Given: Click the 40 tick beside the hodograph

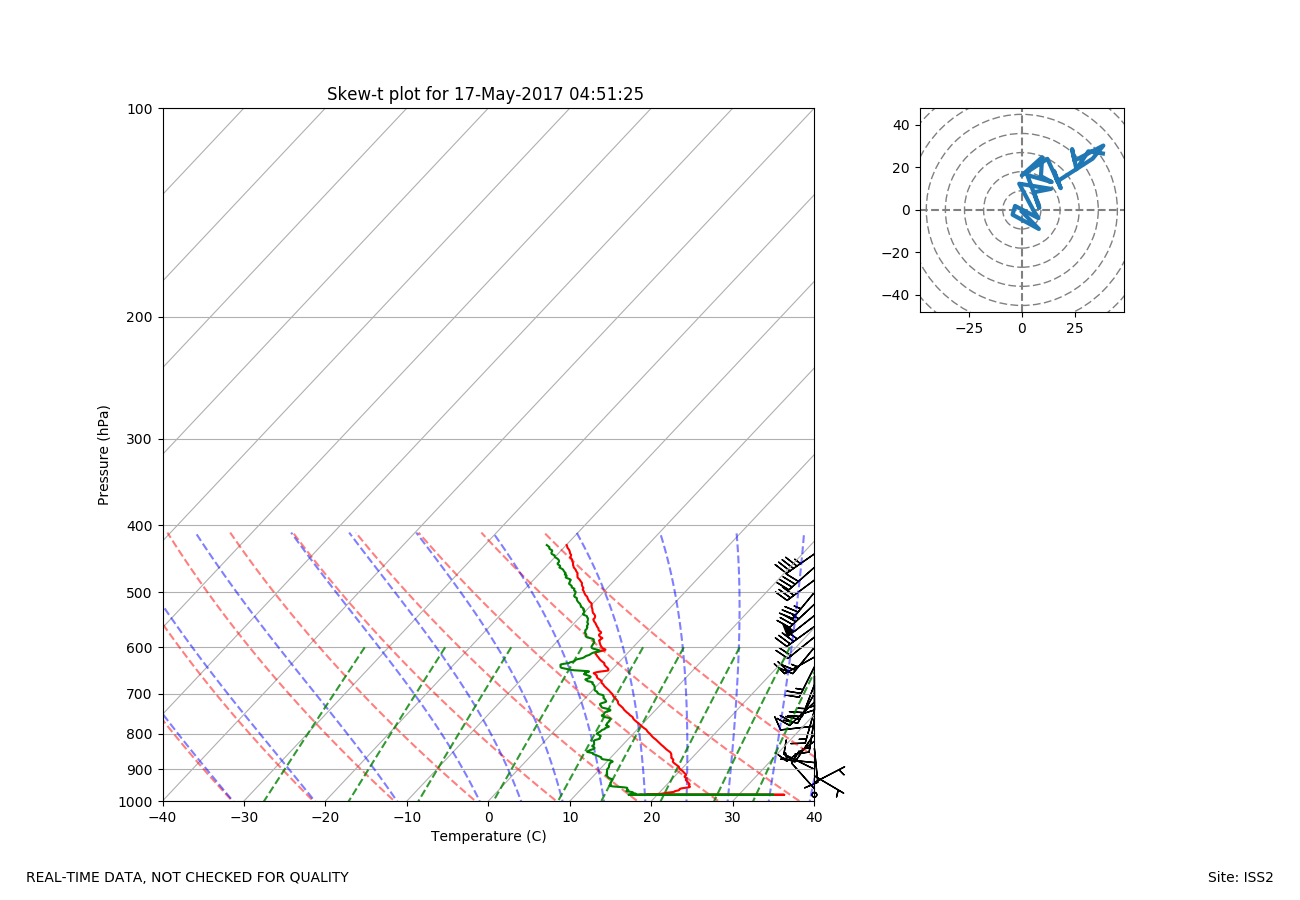Looking at the screenshot, I should (x=903, y=125).
